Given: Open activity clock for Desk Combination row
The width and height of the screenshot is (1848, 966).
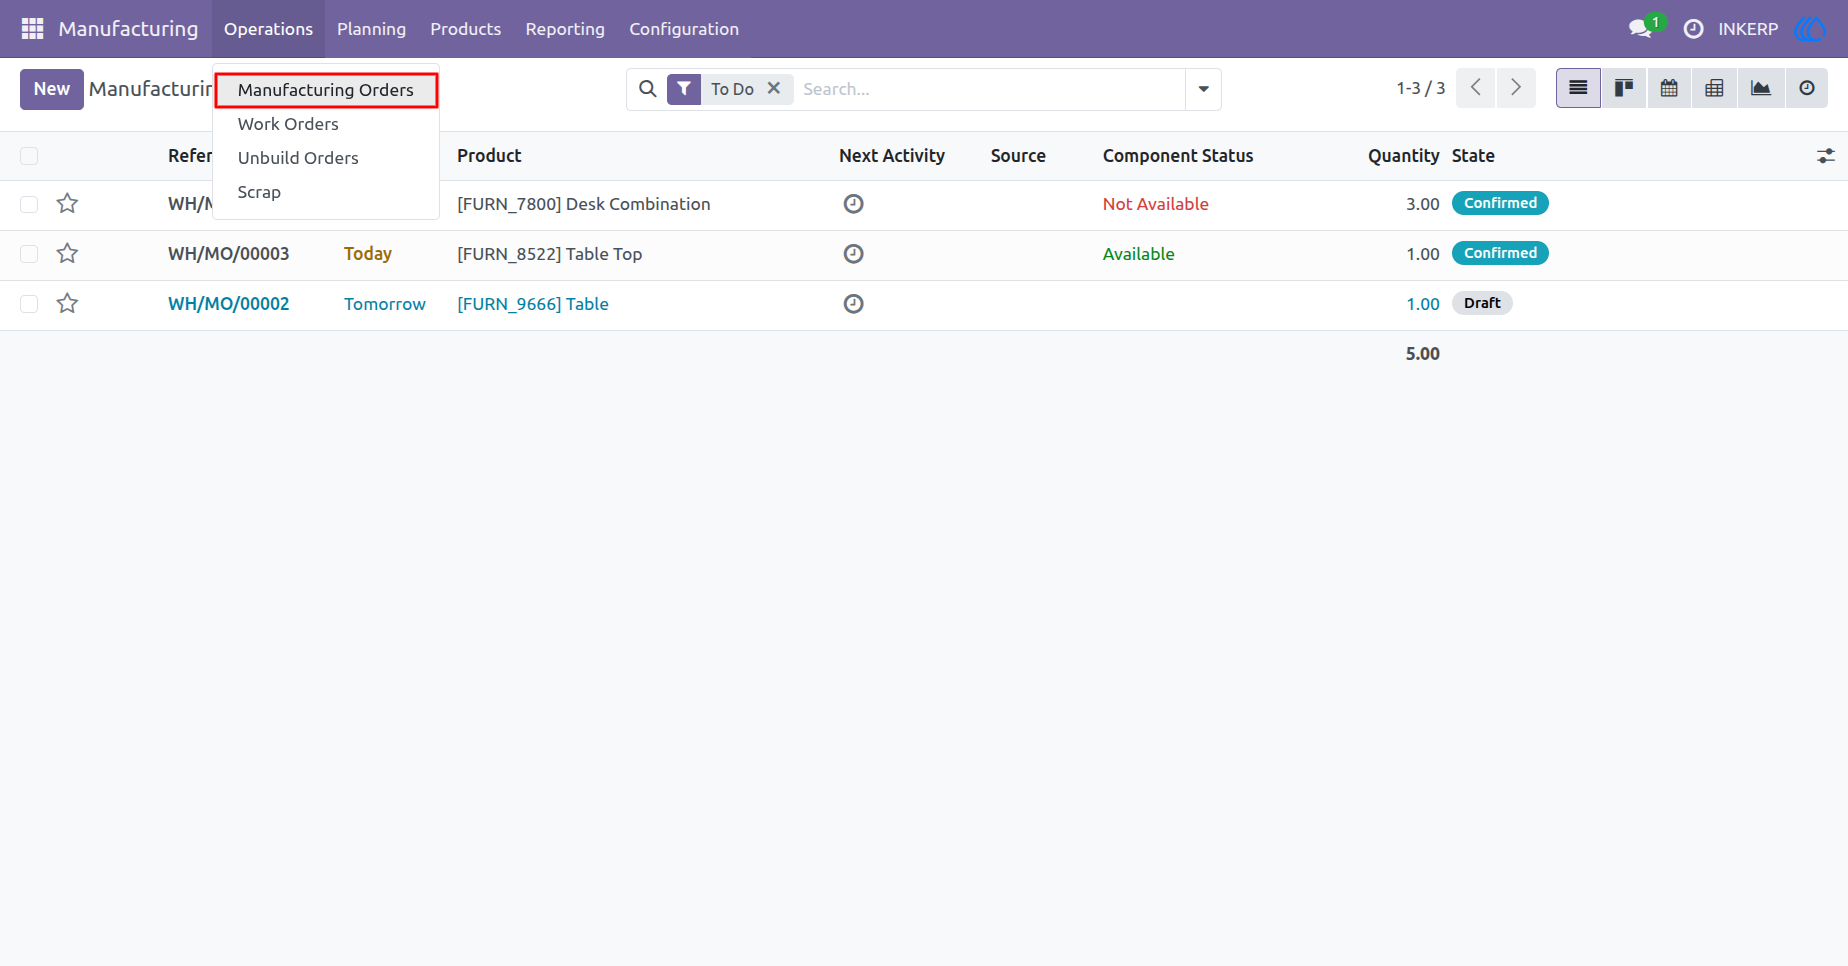Looking at the screenshot, I should (x=853, y=204).
